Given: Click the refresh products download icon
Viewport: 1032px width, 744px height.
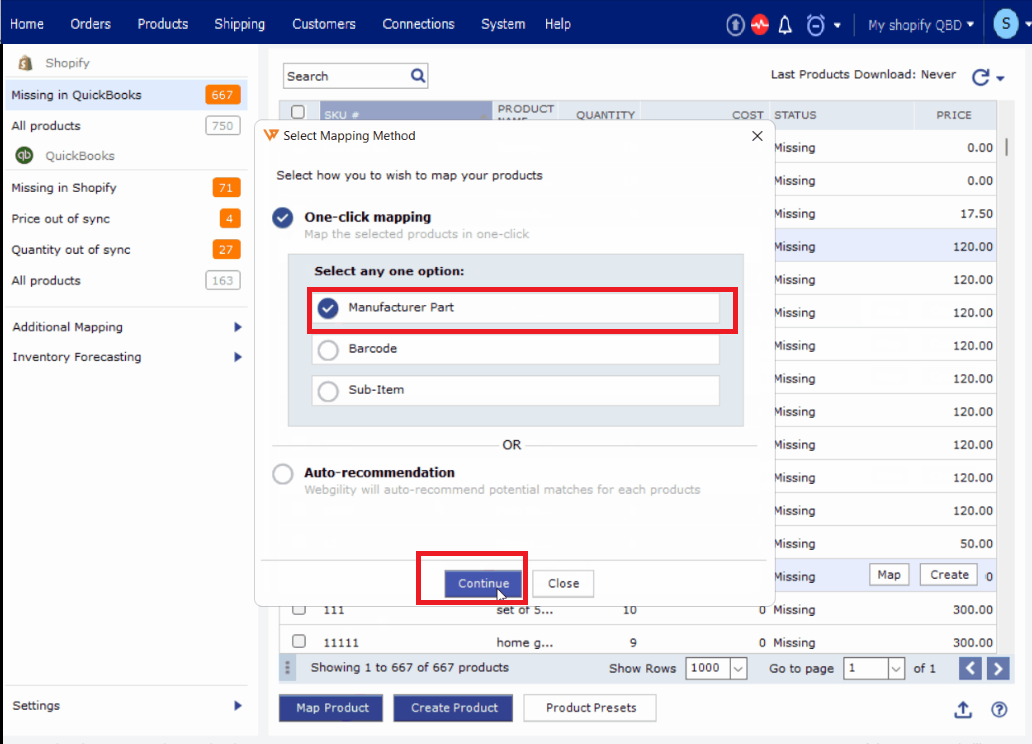Looking at the screenshot, I should (x=980, y=77).
